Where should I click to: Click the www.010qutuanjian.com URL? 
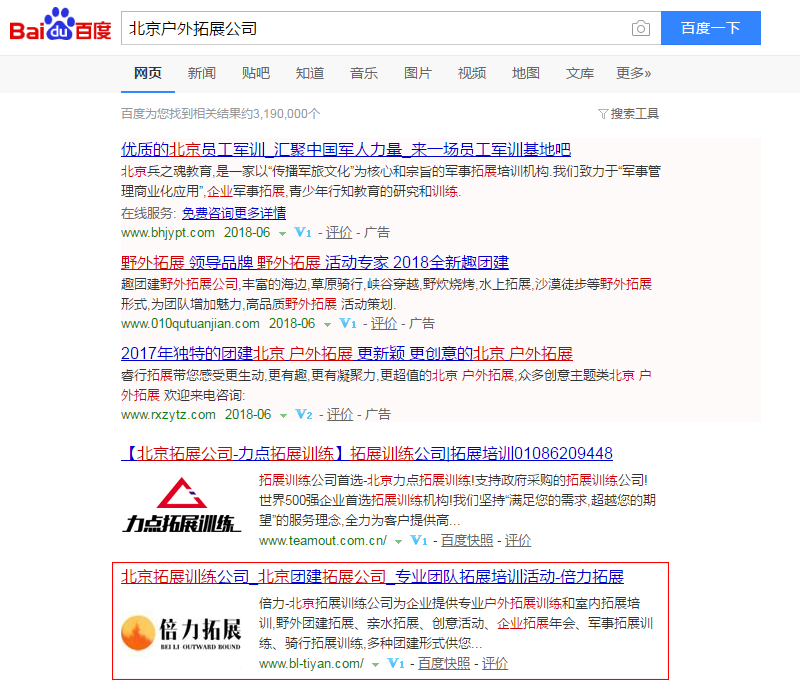click(x=190, y=324)
